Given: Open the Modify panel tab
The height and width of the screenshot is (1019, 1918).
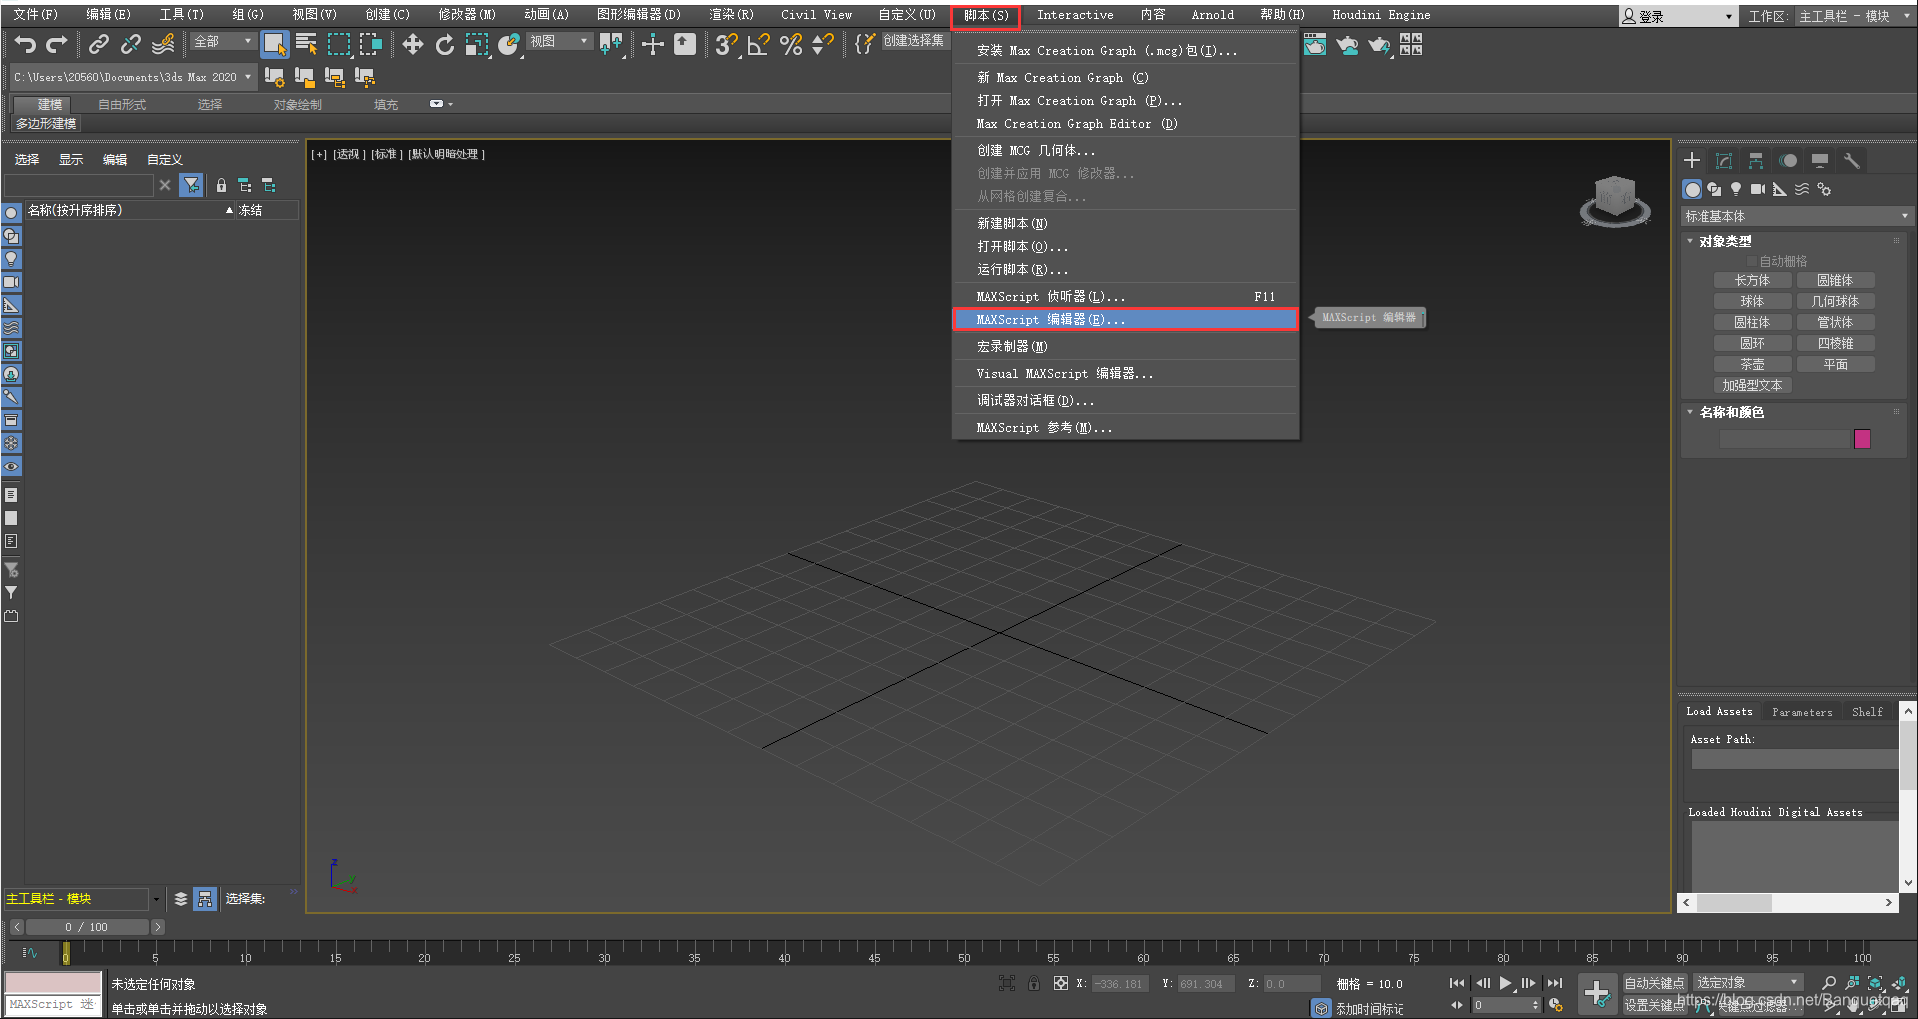Looking at the screenshot, I should pos(1724,160).
